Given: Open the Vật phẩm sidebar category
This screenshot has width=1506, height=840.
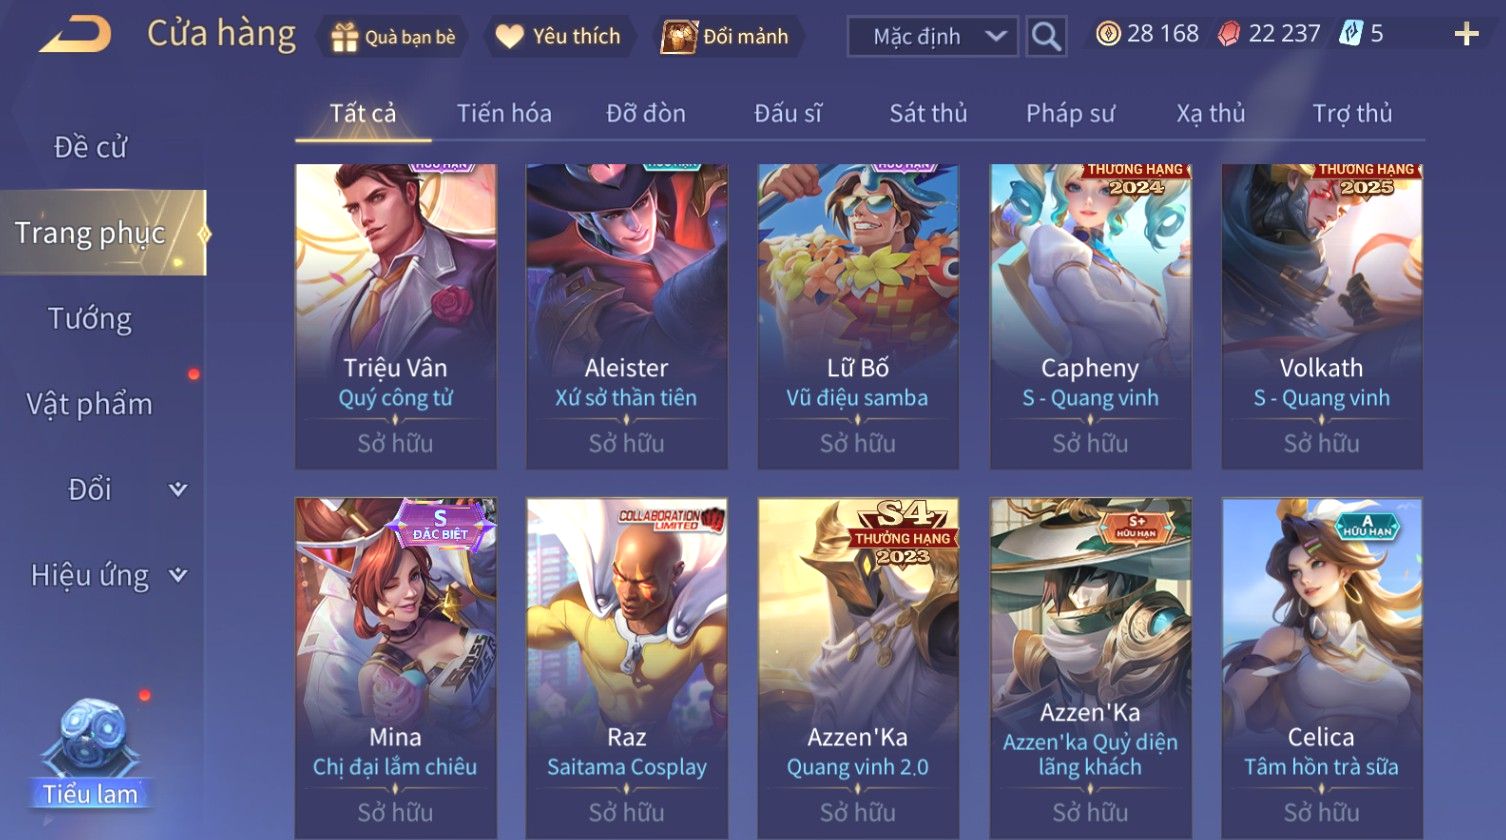Looking at the screenshot, I should click(90, 404).
